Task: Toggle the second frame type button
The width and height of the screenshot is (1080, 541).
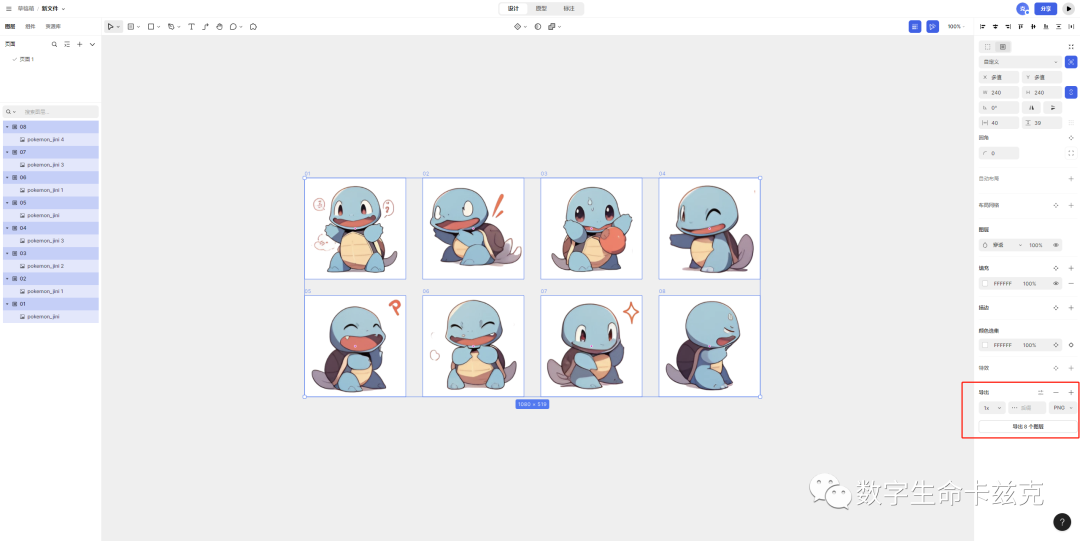Action: 1003,47
